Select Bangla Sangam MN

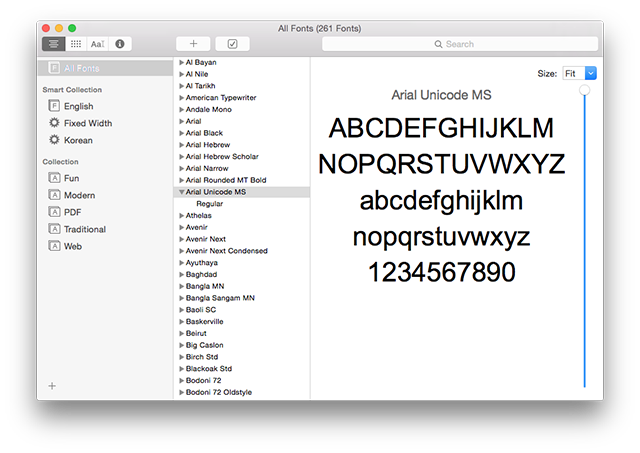[x=242, y=298]
